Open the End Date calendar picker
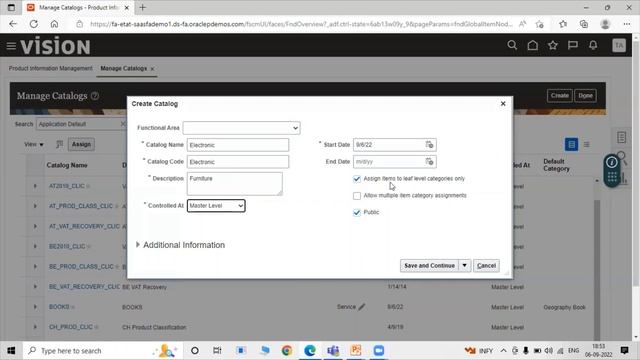This screenshot has width=640, height=360. tap(429, 162)
